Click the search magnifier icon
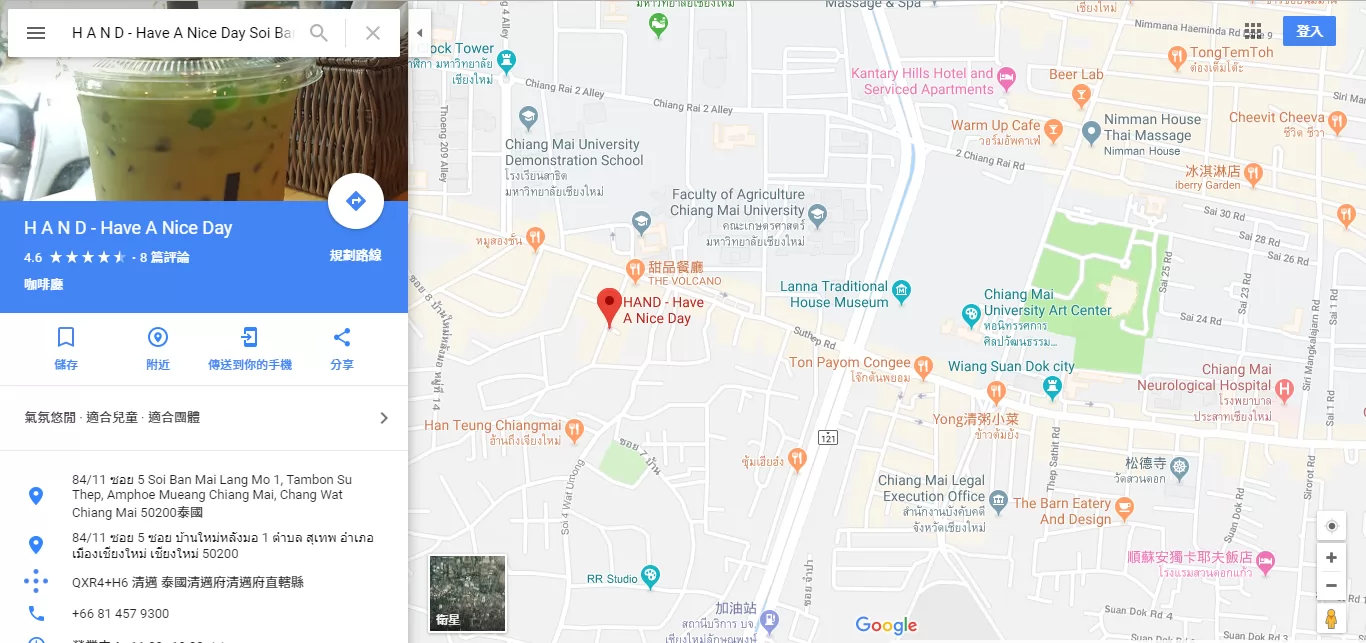Screen dimensions: 1366x643 319,33
